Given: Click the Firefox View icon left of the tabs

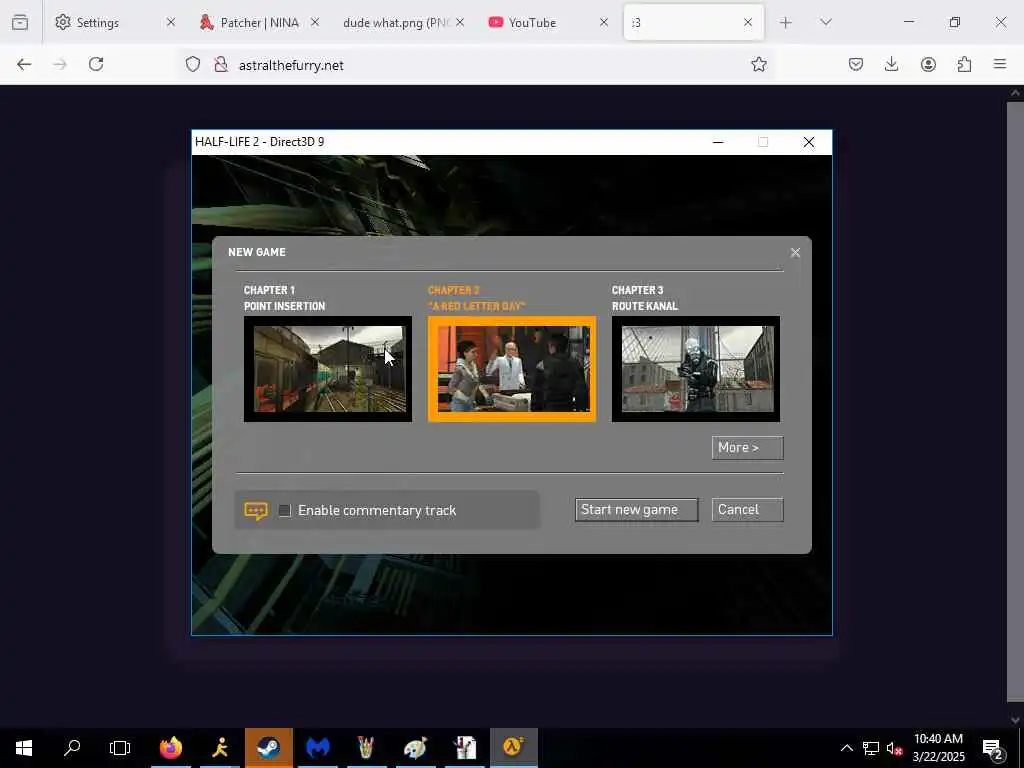Looking at the screenshot, I should click(x=20, y=22).
